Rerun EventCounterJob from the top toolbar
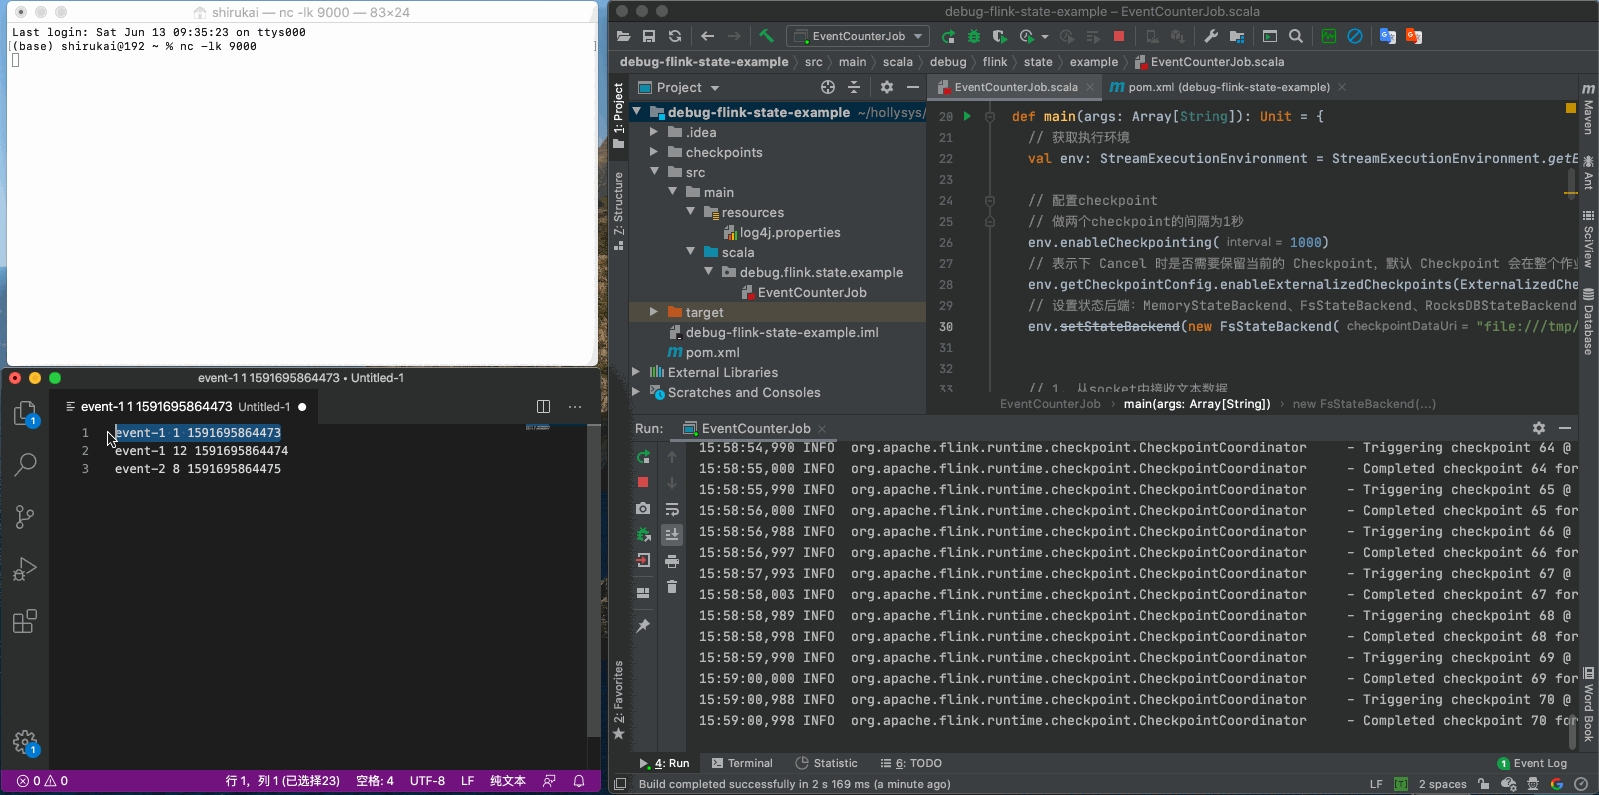This screenshot has width=1599, height=795. coord(948,36)
